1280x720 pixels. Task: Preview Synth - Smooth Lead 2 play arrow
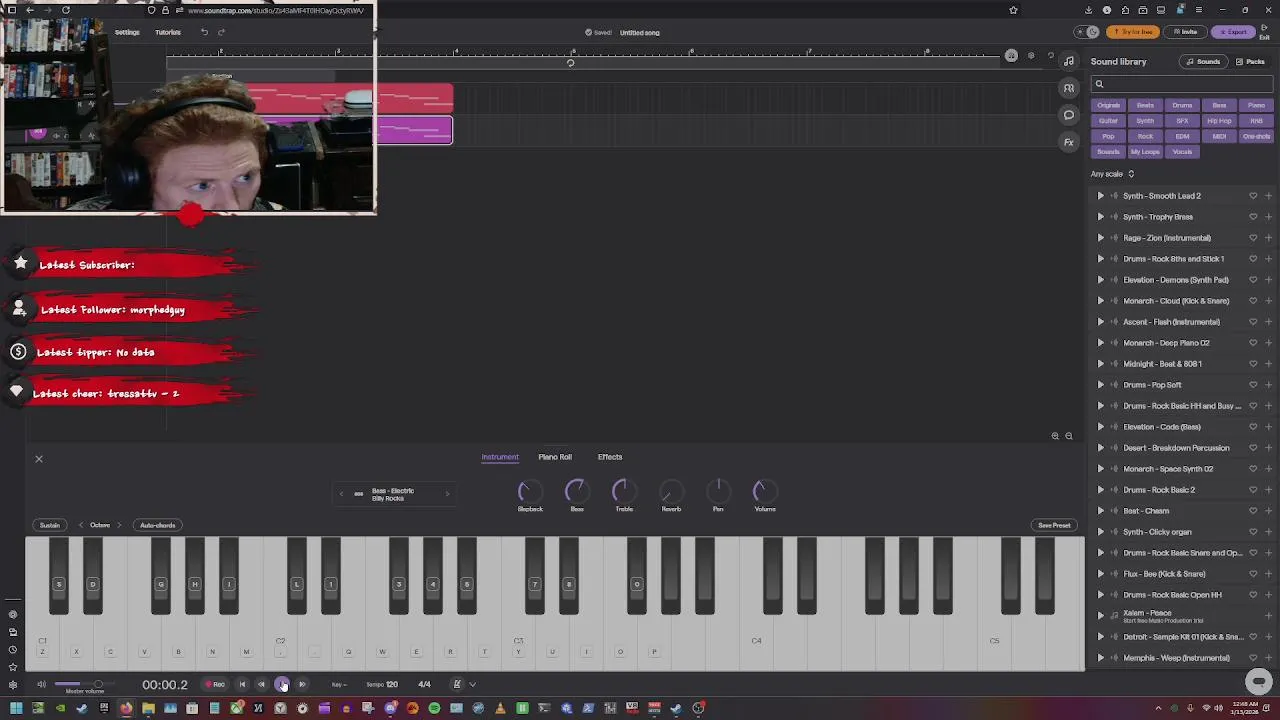(x=1101, y=196)
